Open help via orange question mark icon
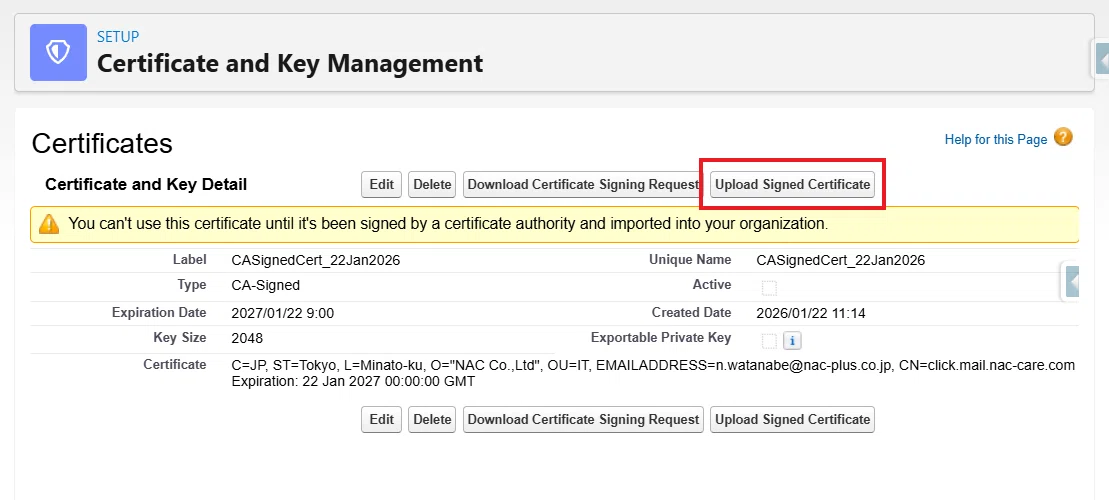The width and height of the screenshot is (1109, 500). (x=1063, y=136)
